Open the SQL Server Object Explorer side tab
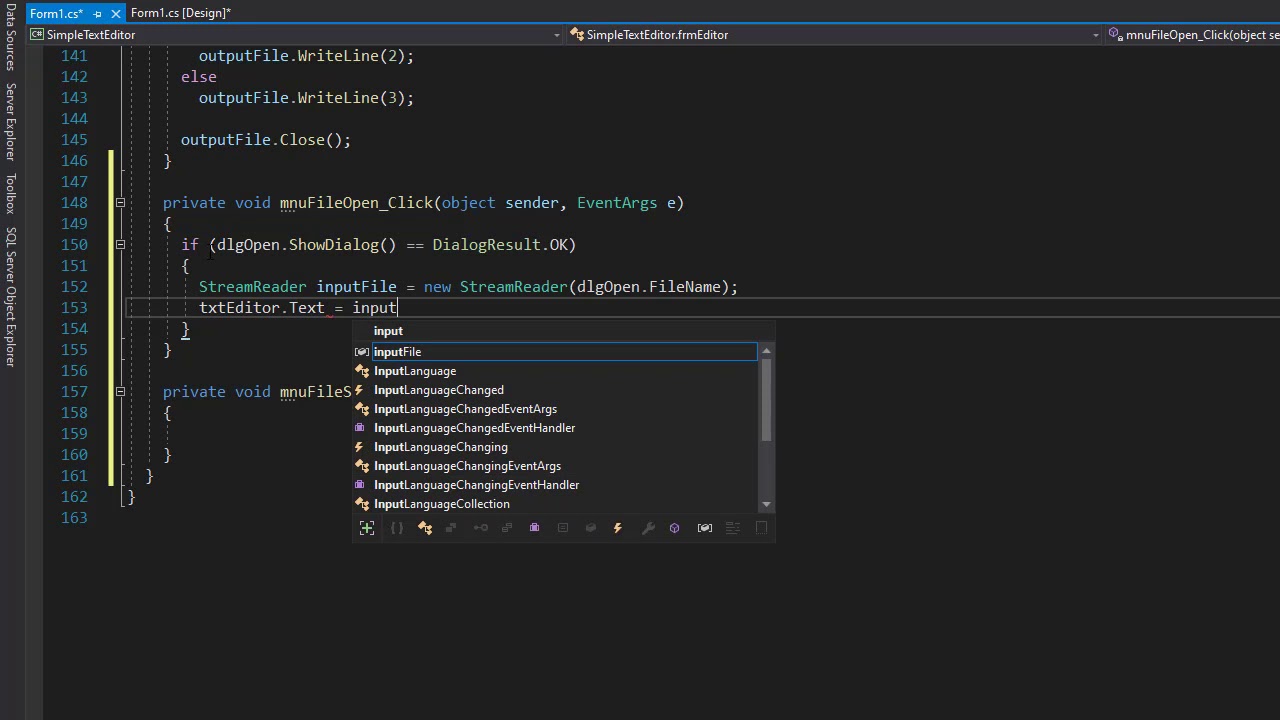1280x720 pixels. [x=11, y=297]
